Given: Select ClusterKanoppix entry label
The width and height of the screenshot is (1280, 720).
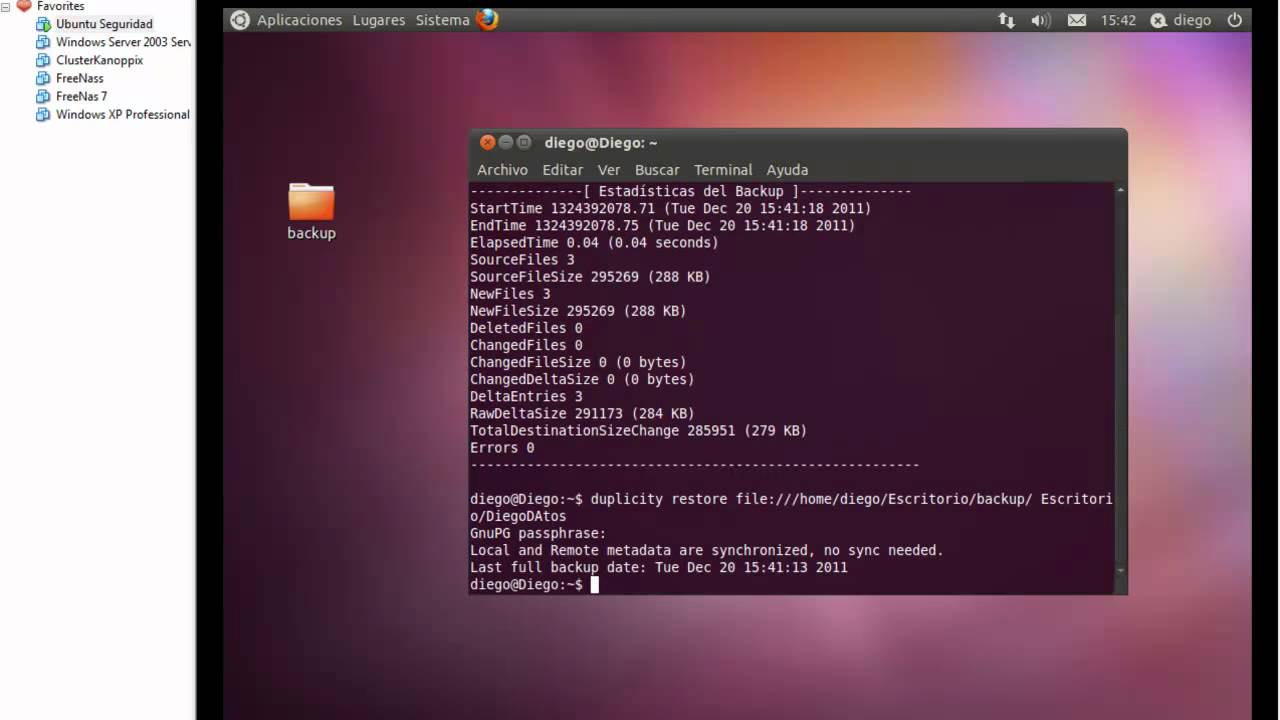Looking at the screenshot, I should (99, 60).
